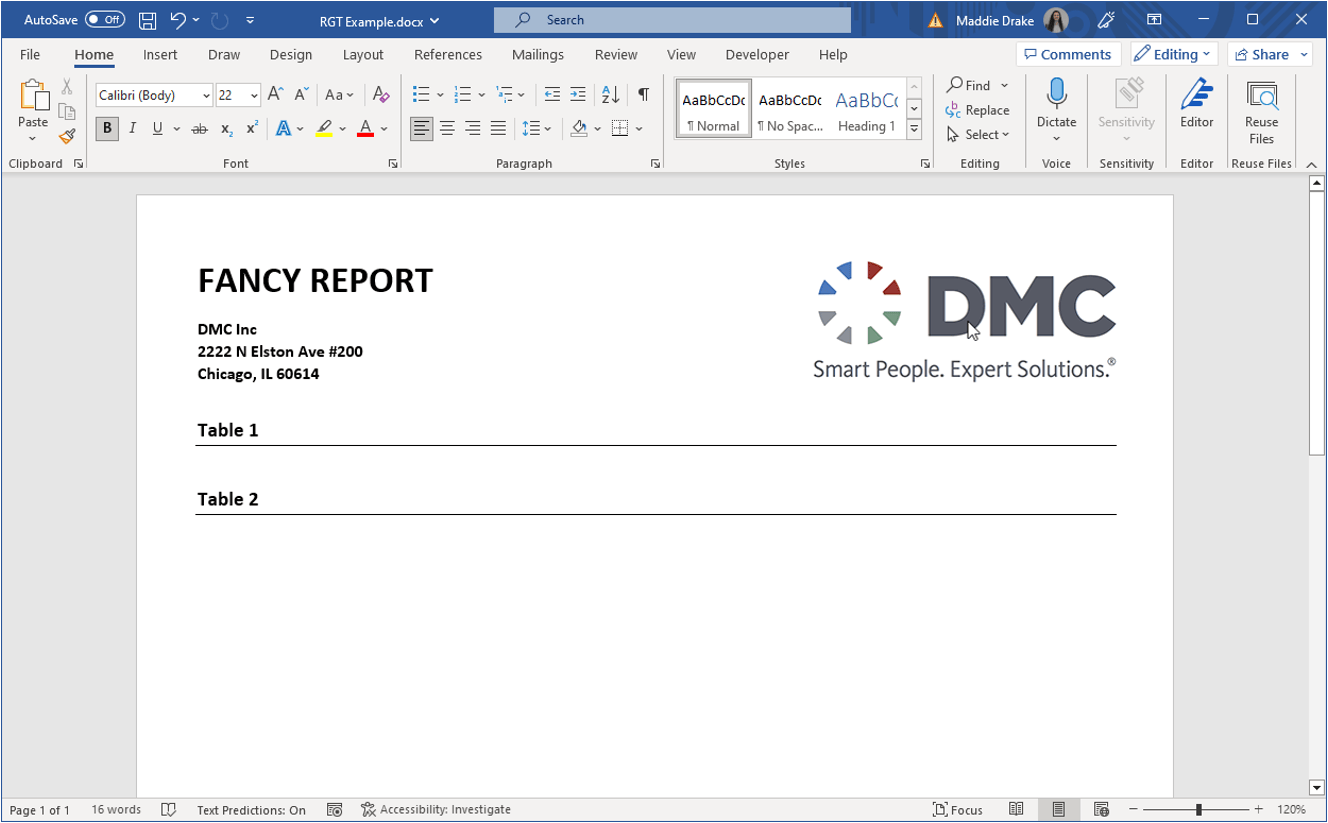This screenshot has height=823, width=1328.
Task: Increase paragraph indent
Action: (x=578, y=95)
